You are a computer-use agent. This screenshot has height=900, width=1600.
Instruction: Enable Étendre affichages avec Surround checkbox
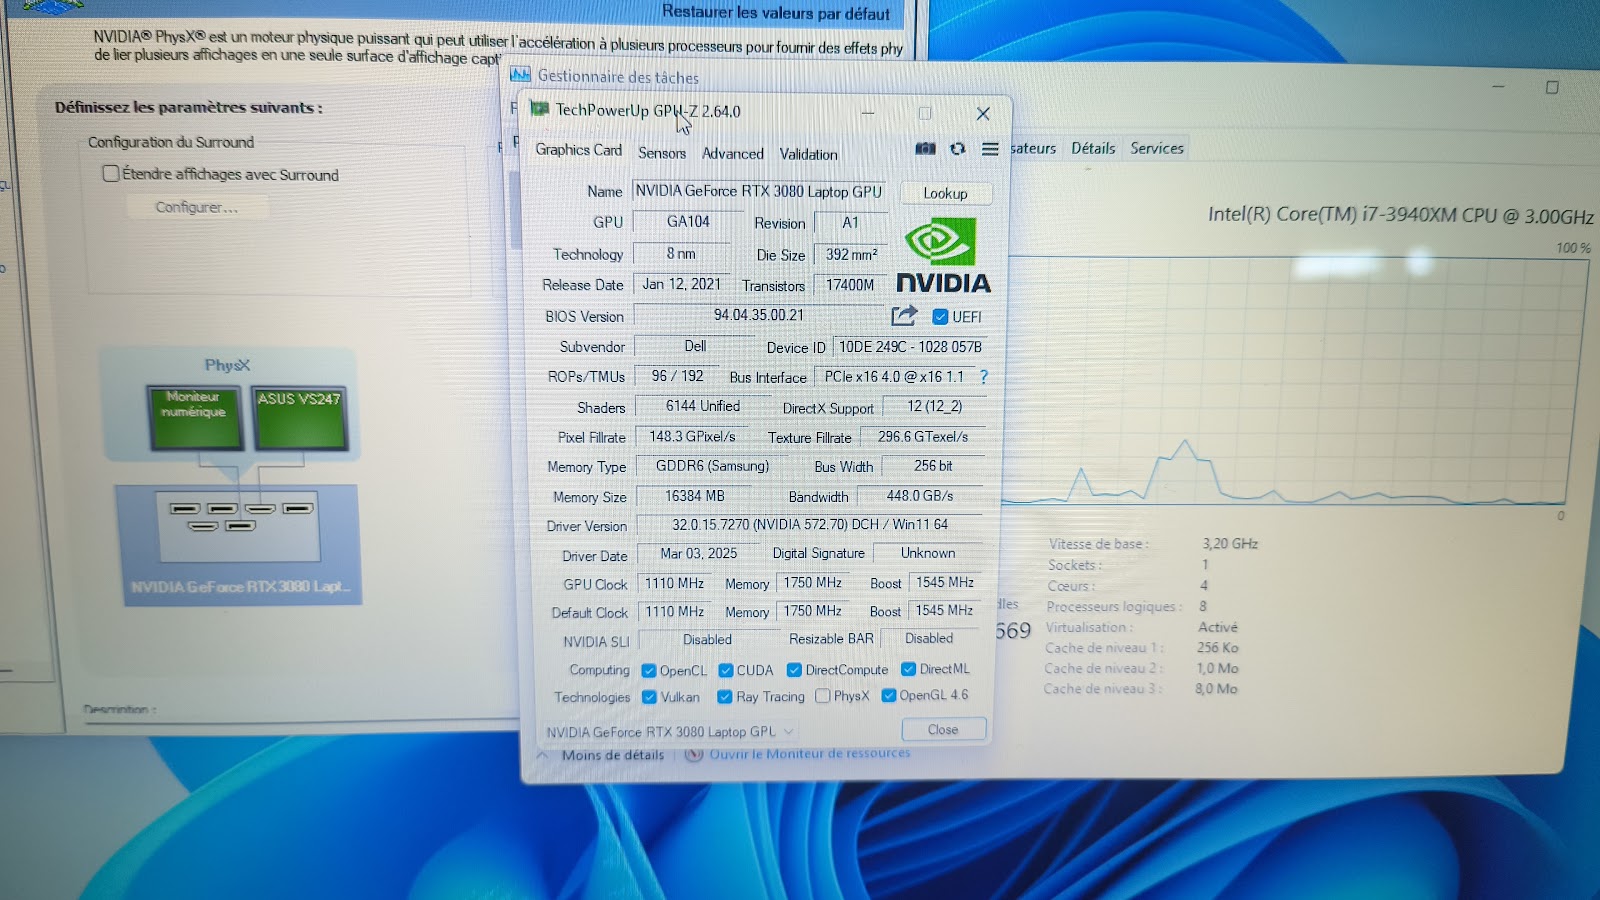[x=111, y=173]
